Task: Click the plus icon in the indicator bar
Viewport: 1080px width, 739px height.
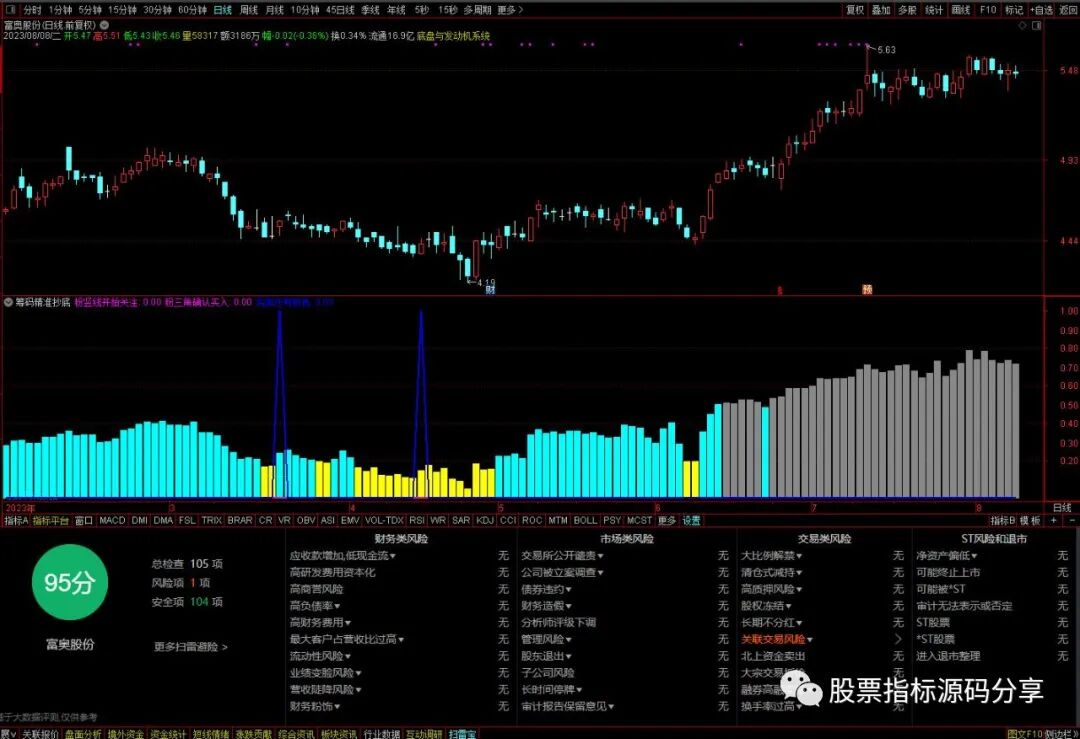Action: tap(1053, 521)
